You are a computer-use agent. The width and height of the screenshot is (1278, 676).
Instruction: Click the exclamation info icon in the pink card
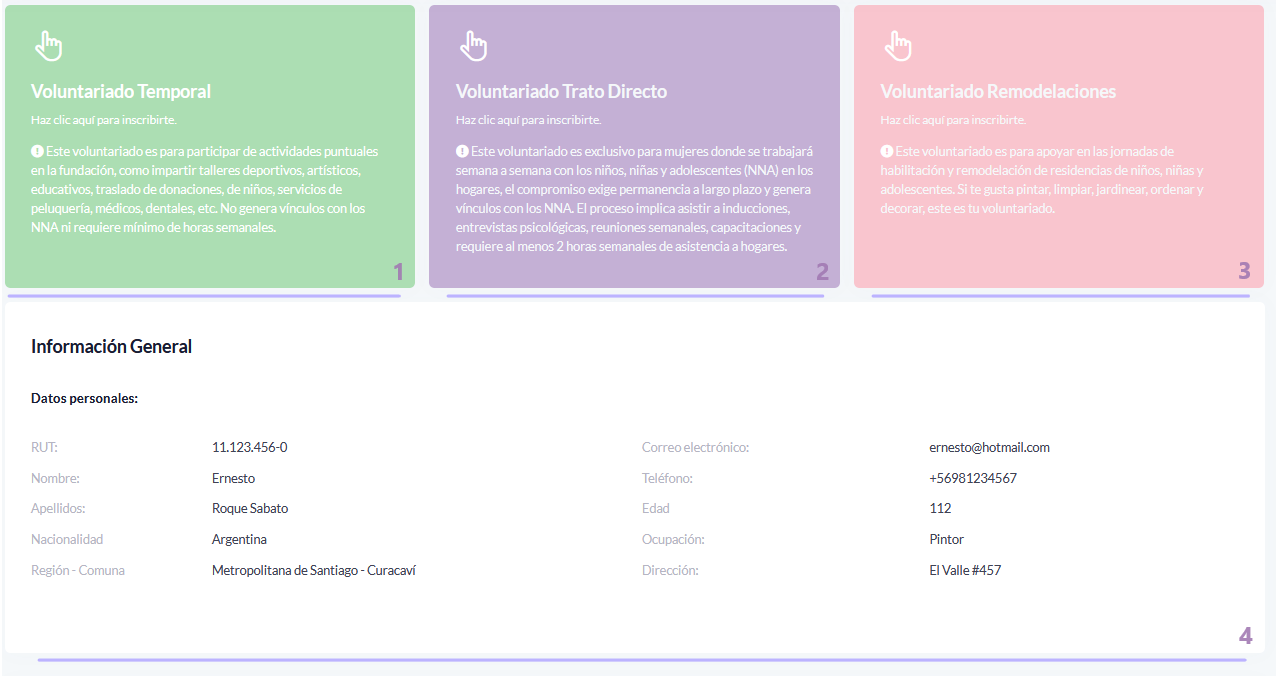click(887, 151)
